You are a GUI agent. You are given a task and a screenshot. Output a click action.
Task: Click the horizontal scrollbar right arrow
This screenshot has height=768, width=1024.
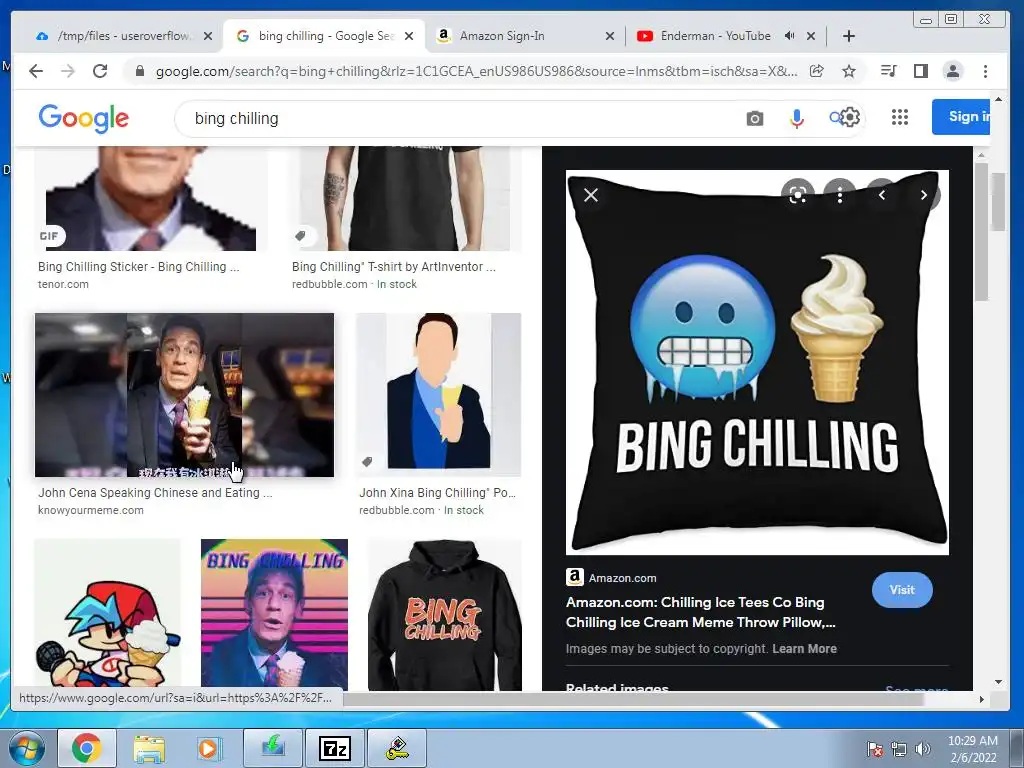[x=981, y=699]
